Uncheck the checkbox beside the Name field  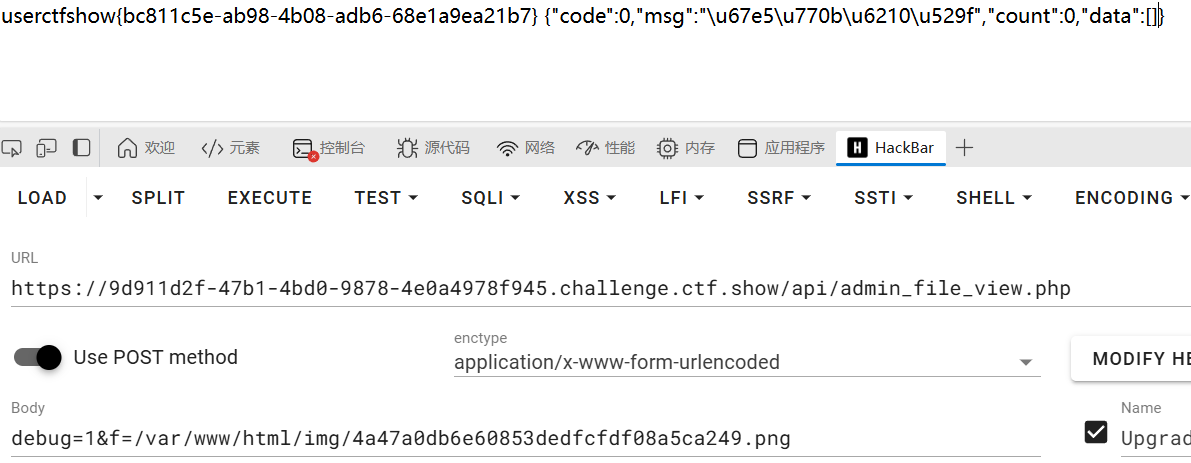click(x=1096, y=431)
